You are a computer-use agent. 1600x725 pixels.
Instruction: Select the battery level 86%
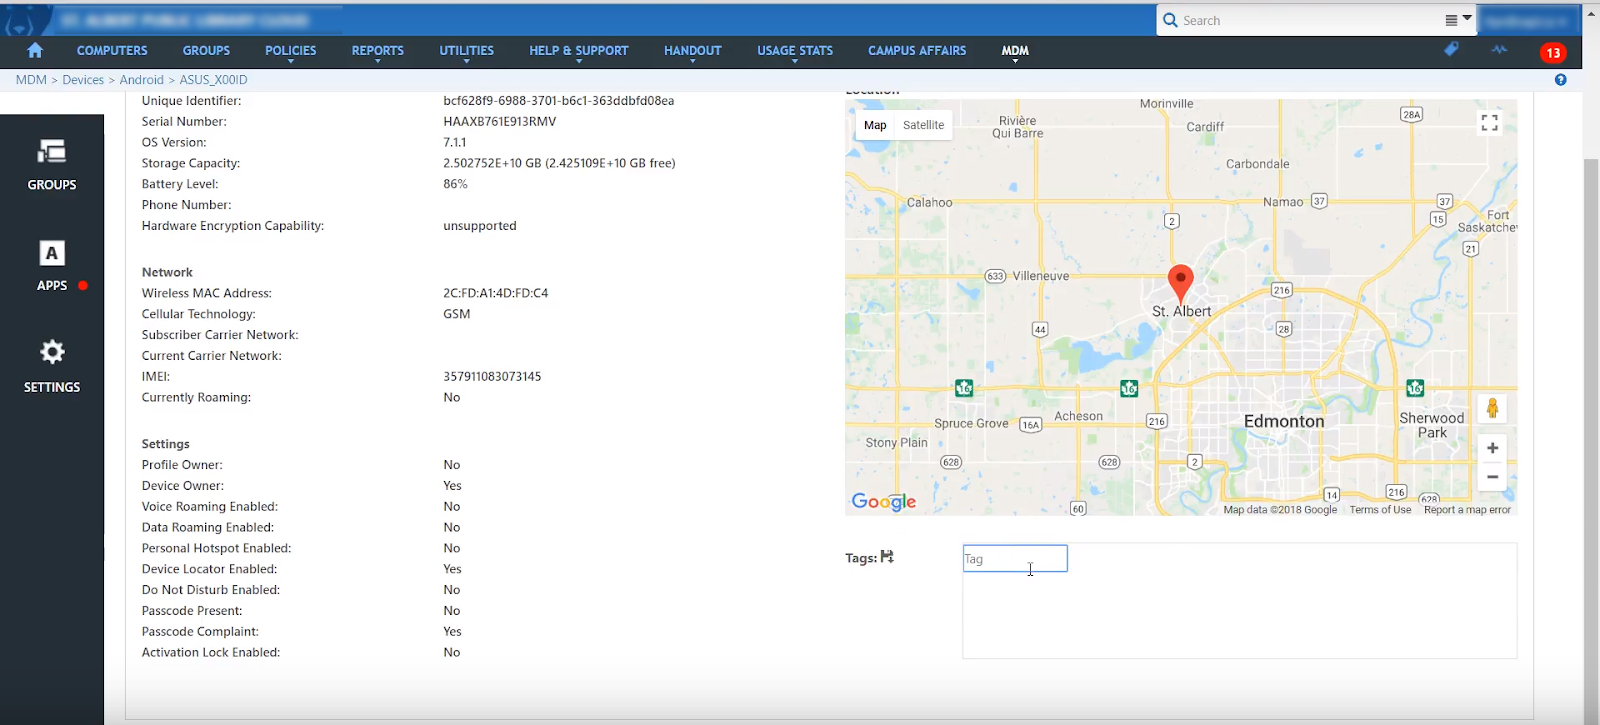click(x=455, y=184)
